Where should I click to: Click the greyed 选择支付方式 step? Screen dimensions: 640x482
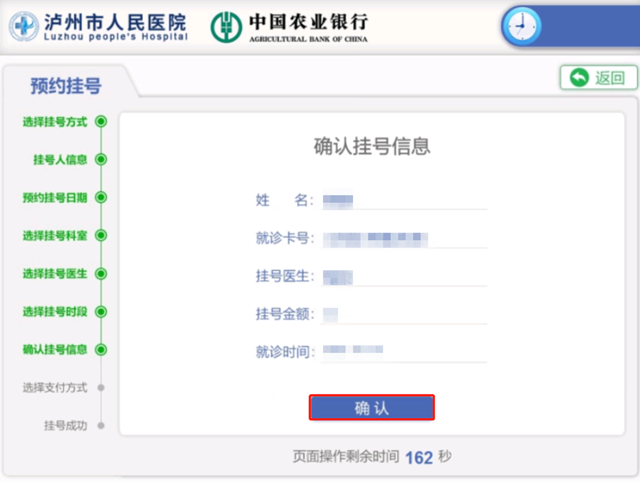pyautogui.click(x=56, y=387)
